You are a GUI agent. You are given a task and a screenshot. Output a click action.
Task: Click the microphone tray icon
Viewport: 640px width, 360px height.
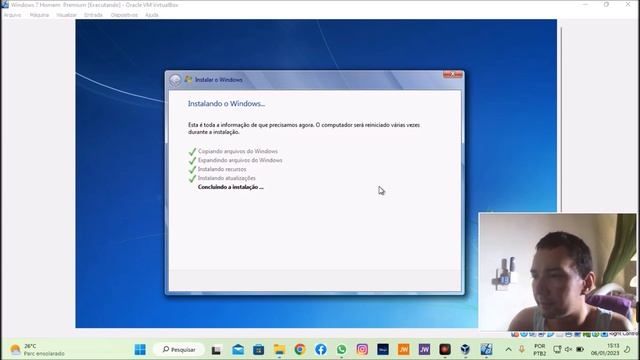(522, 349)
